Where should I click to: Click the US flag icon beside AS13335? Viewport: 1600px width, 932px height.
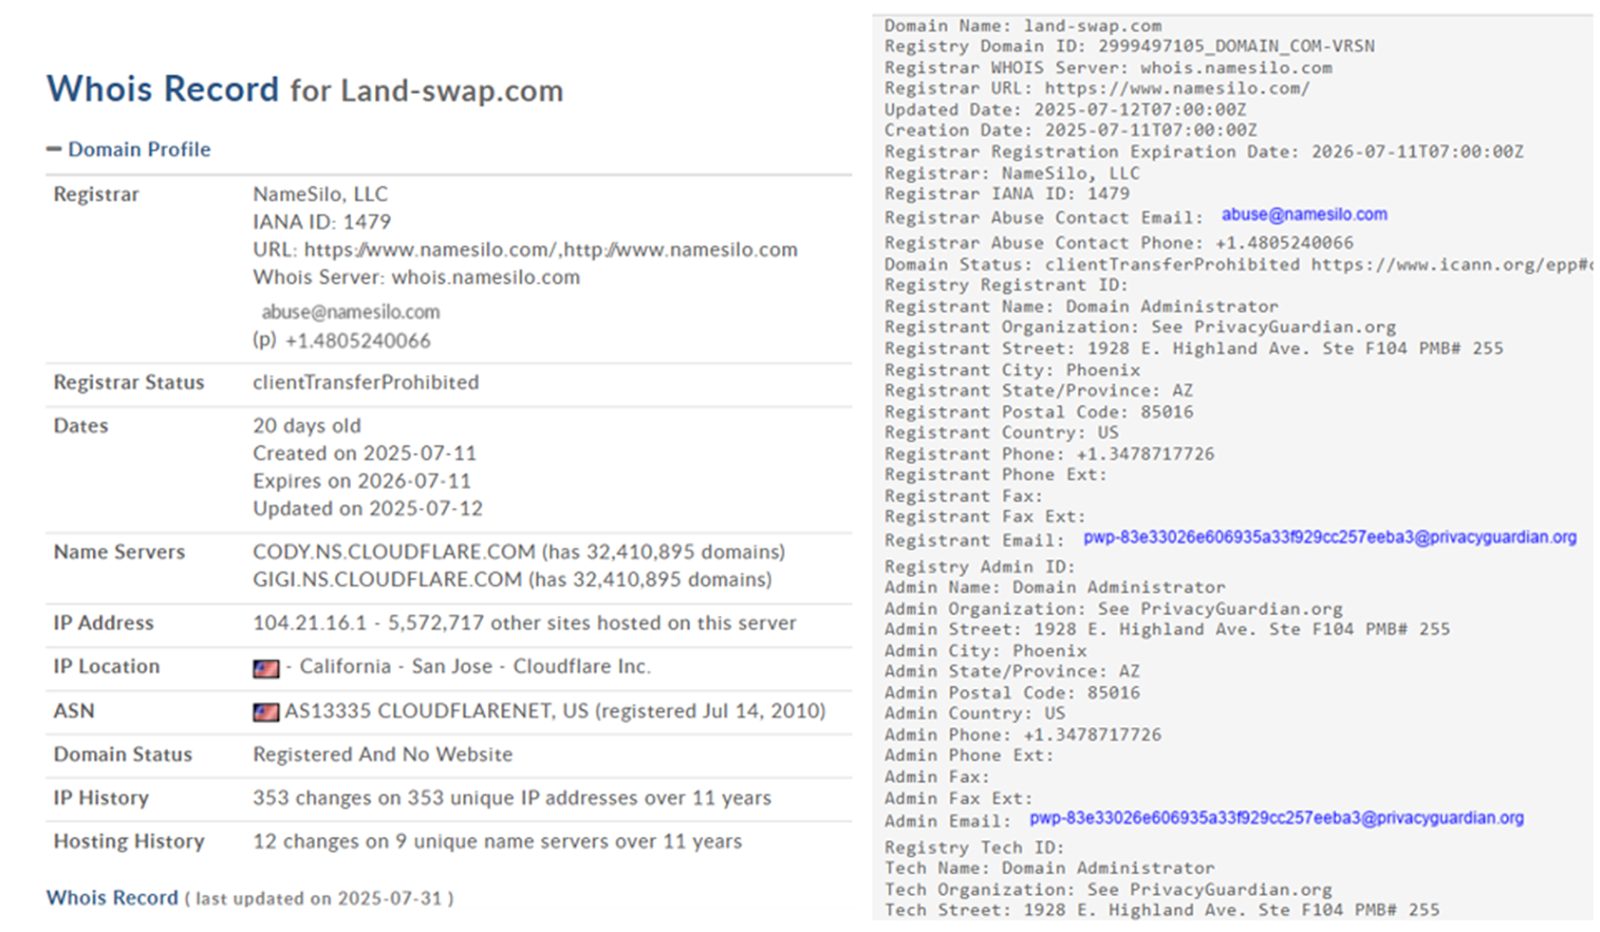(266, 712)
